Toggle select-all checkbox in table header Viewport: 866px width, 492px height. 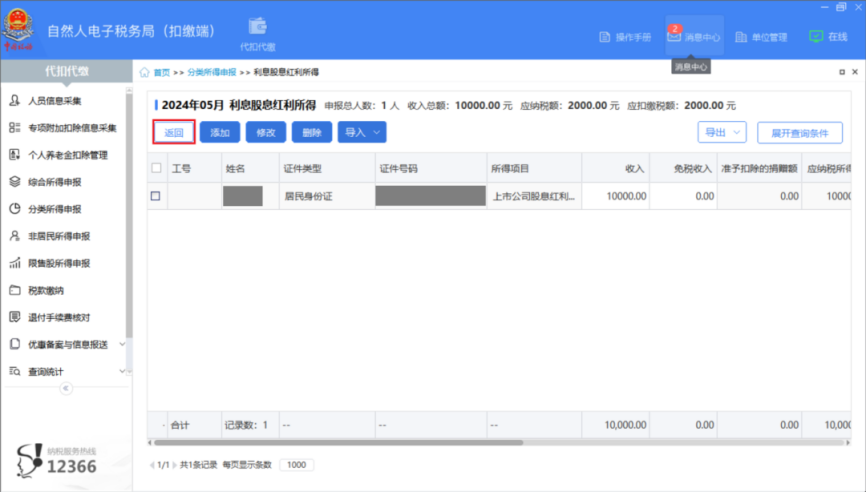[x=156, y=169]
